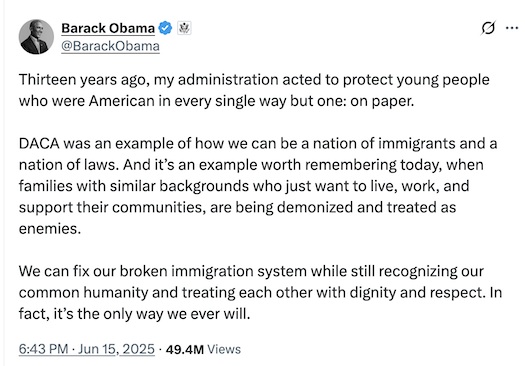Viewport: 525px width, 366px height.
Task: Click the word 'enemies.' in the post
Action: pos(50,229)
